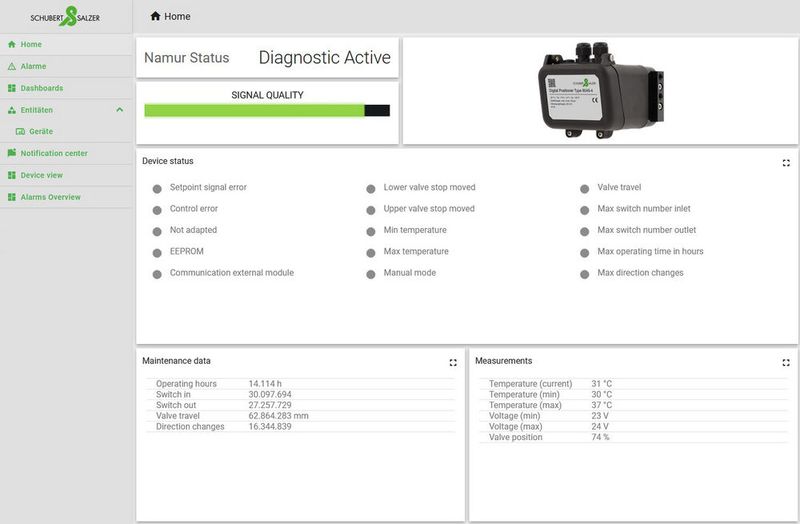Click Max switch number outlet dot
This screenshot has width=800, height=524.
(585, 232)
